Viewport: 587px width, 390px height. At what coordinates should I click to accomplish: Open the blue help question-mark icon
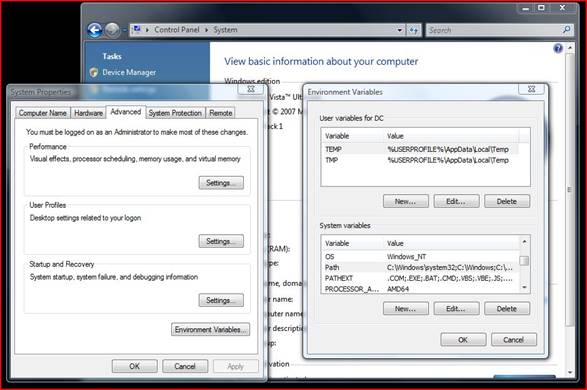(558, 48)
